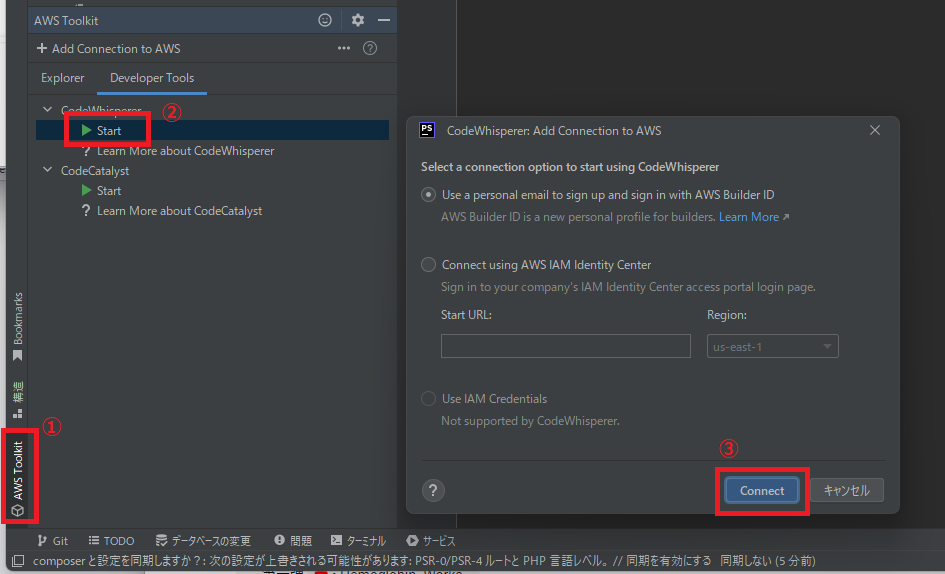The image size is (945, 574).
Task: Start CodeWhisperer from the tree
Action: 108,130
